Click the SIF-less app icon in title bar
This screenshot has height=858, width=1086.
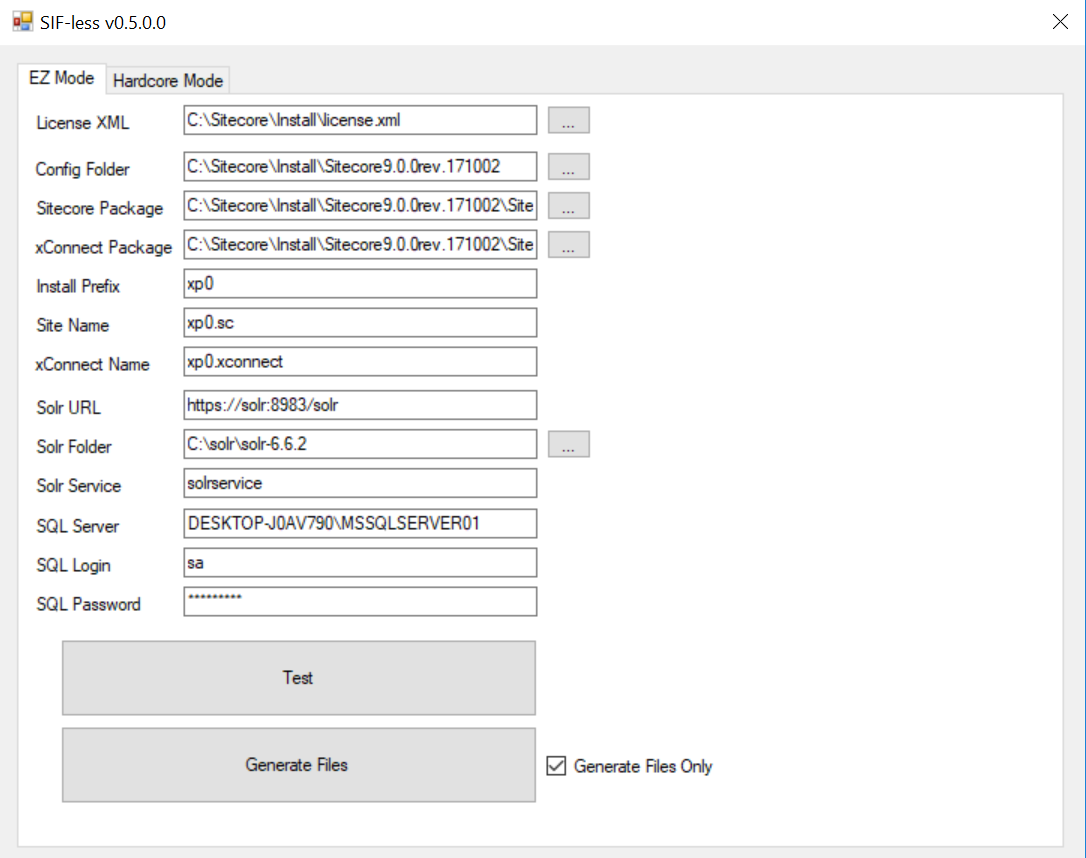coord(22,21)
